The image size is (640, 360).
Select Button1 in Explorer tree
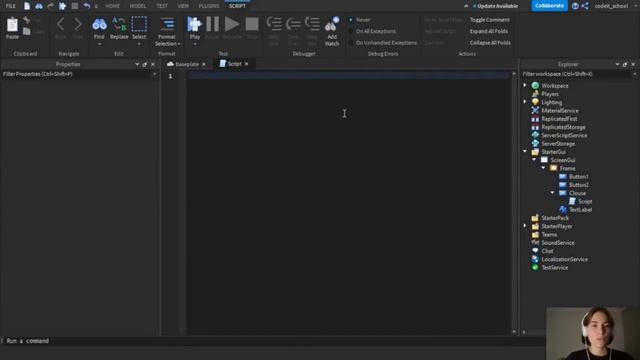pyautogui.click(x=578, y=176)
